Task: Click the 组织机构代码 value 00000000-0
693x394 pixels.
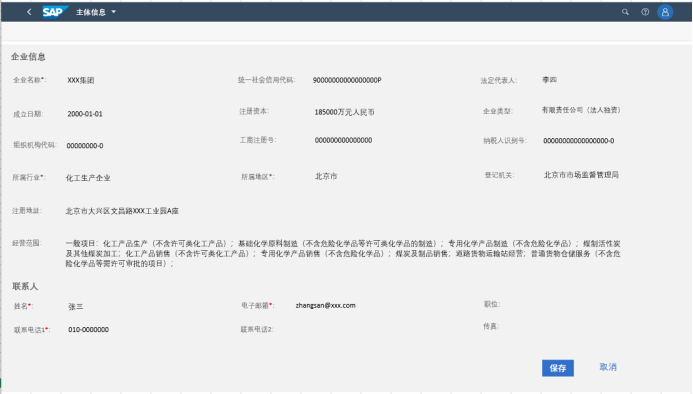Action: tap(85, 145)
